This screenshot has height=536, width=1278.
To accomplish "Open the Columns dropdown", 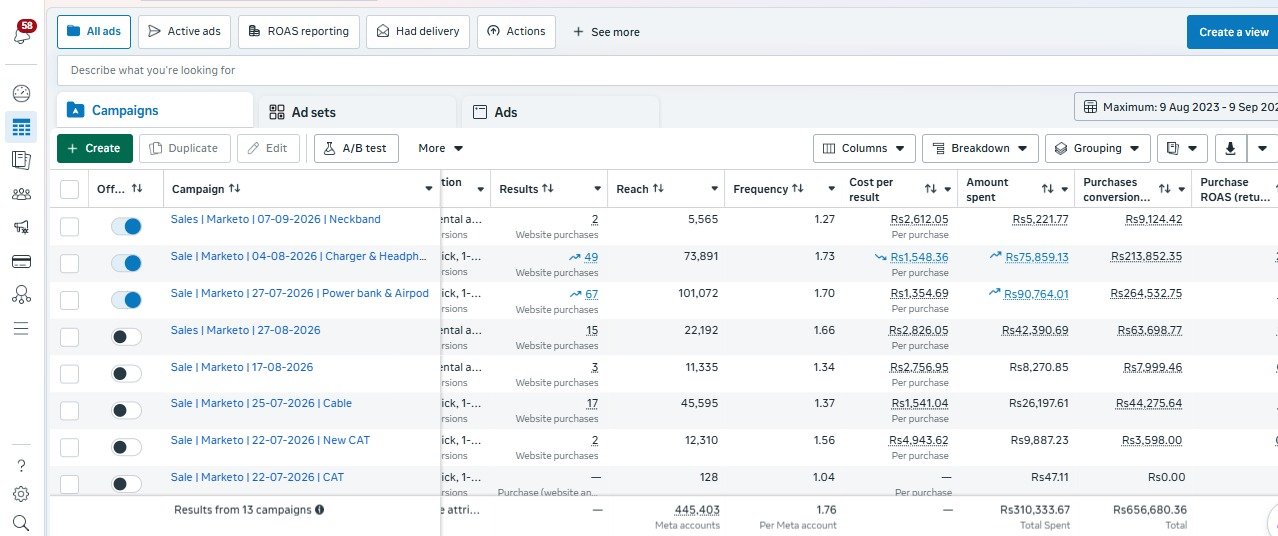I will (864, 148).
